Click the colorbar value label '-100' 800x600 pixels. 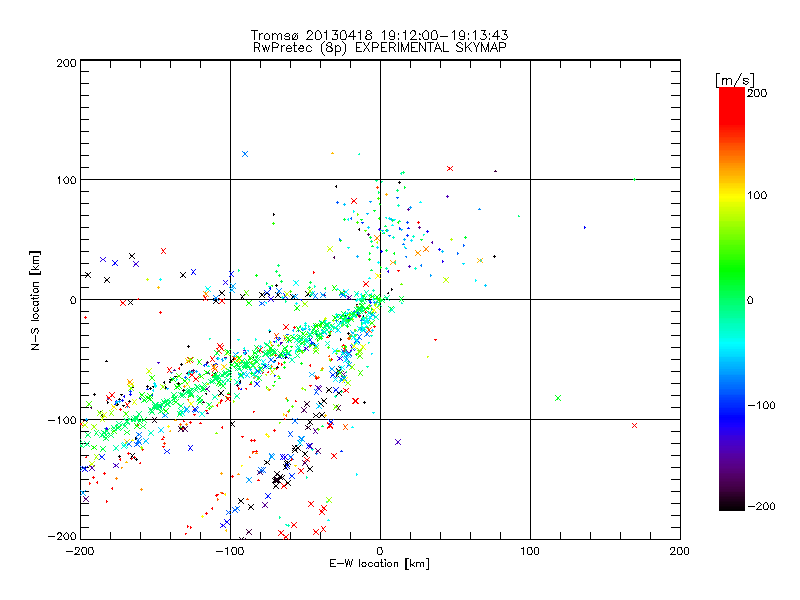tap(761, 405)
